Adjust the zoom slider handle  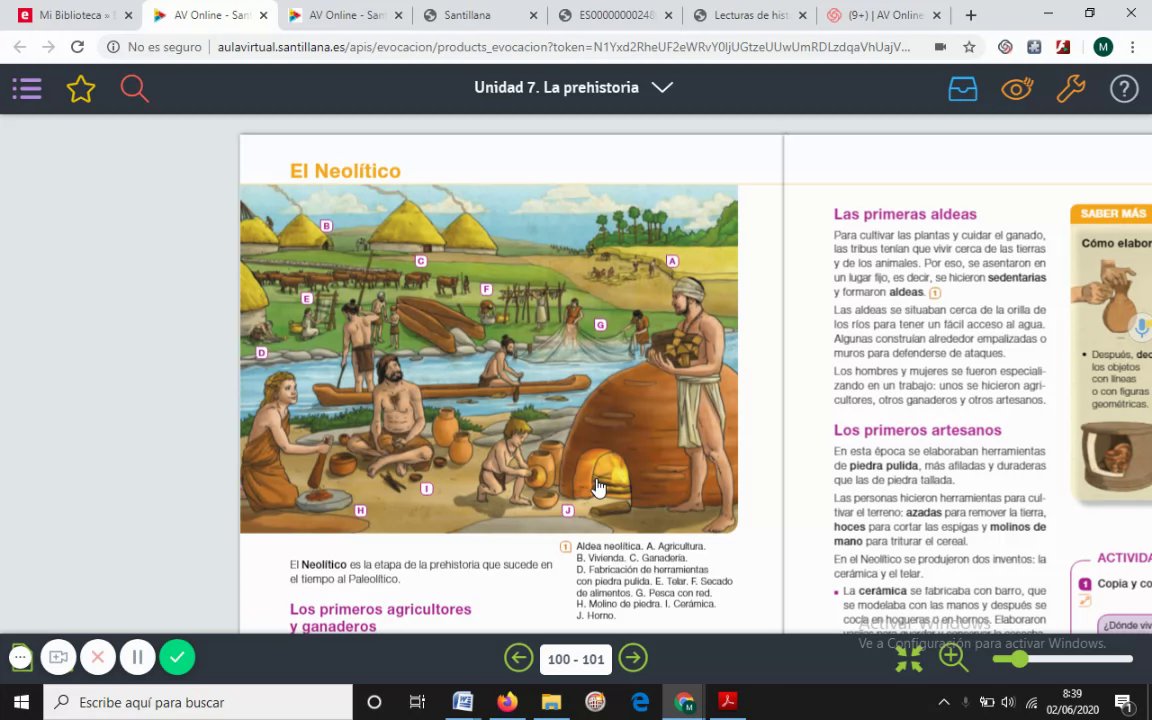click(x=1018, y=658)
